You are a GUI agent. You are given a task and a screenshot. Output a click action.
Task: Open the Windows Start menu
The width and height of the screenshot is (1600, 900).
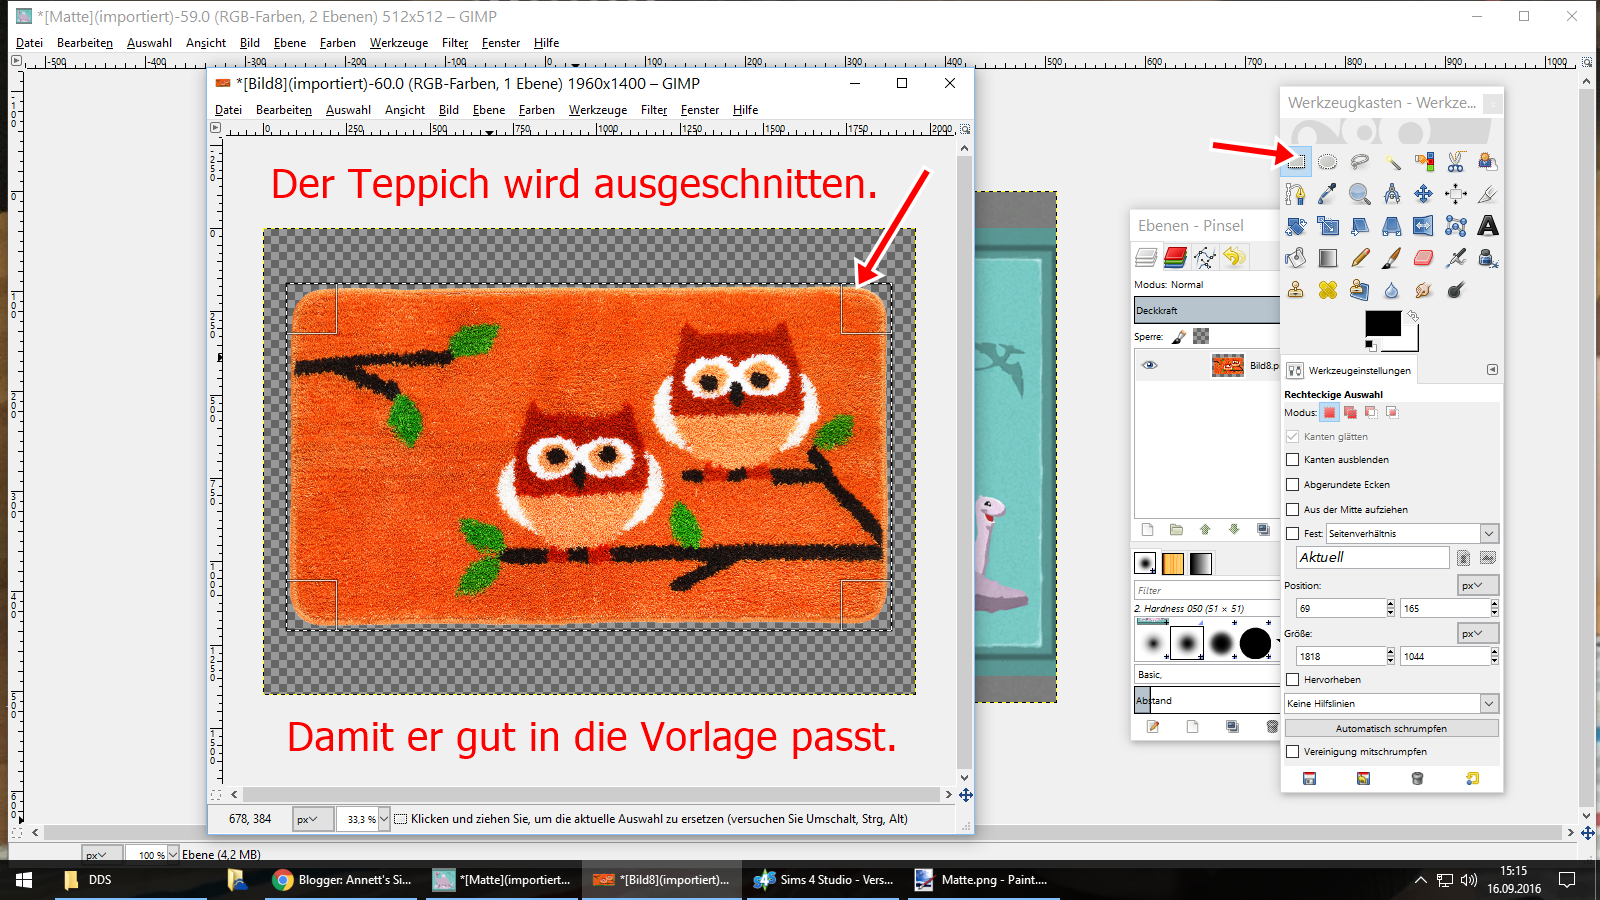pos(24,880)
